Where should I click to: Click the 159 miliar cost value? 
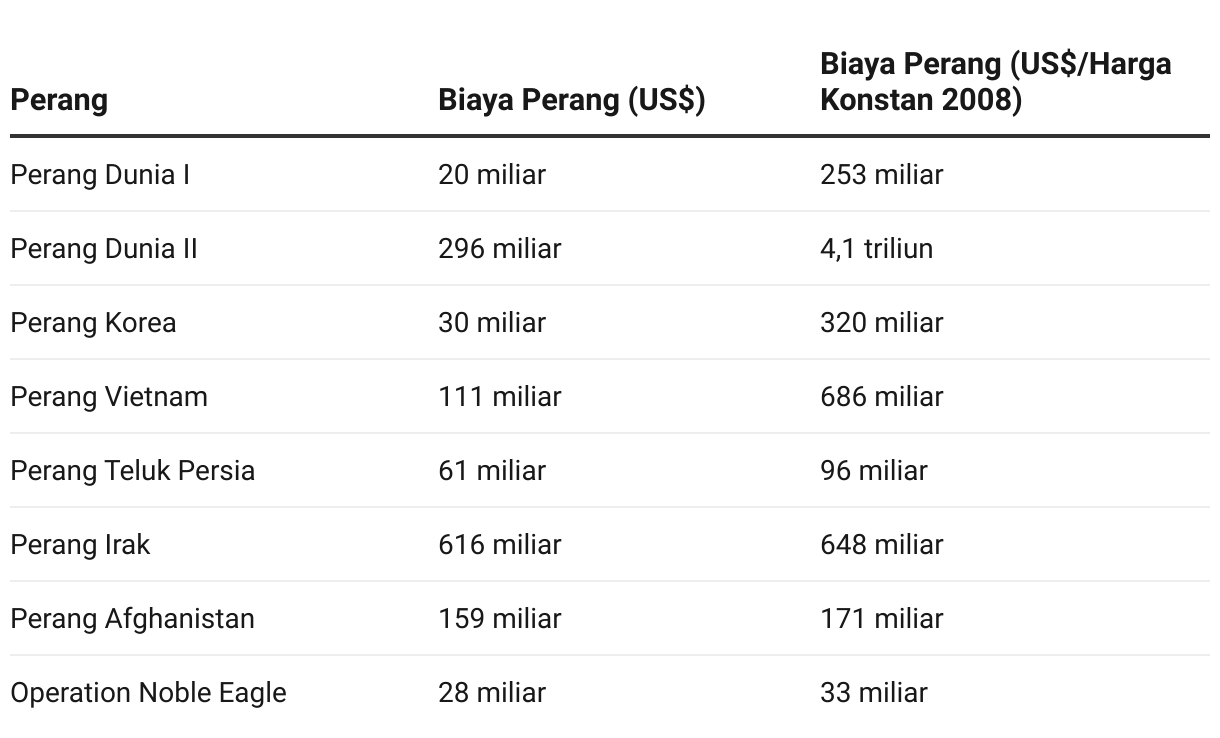click(x=500, y=619)
